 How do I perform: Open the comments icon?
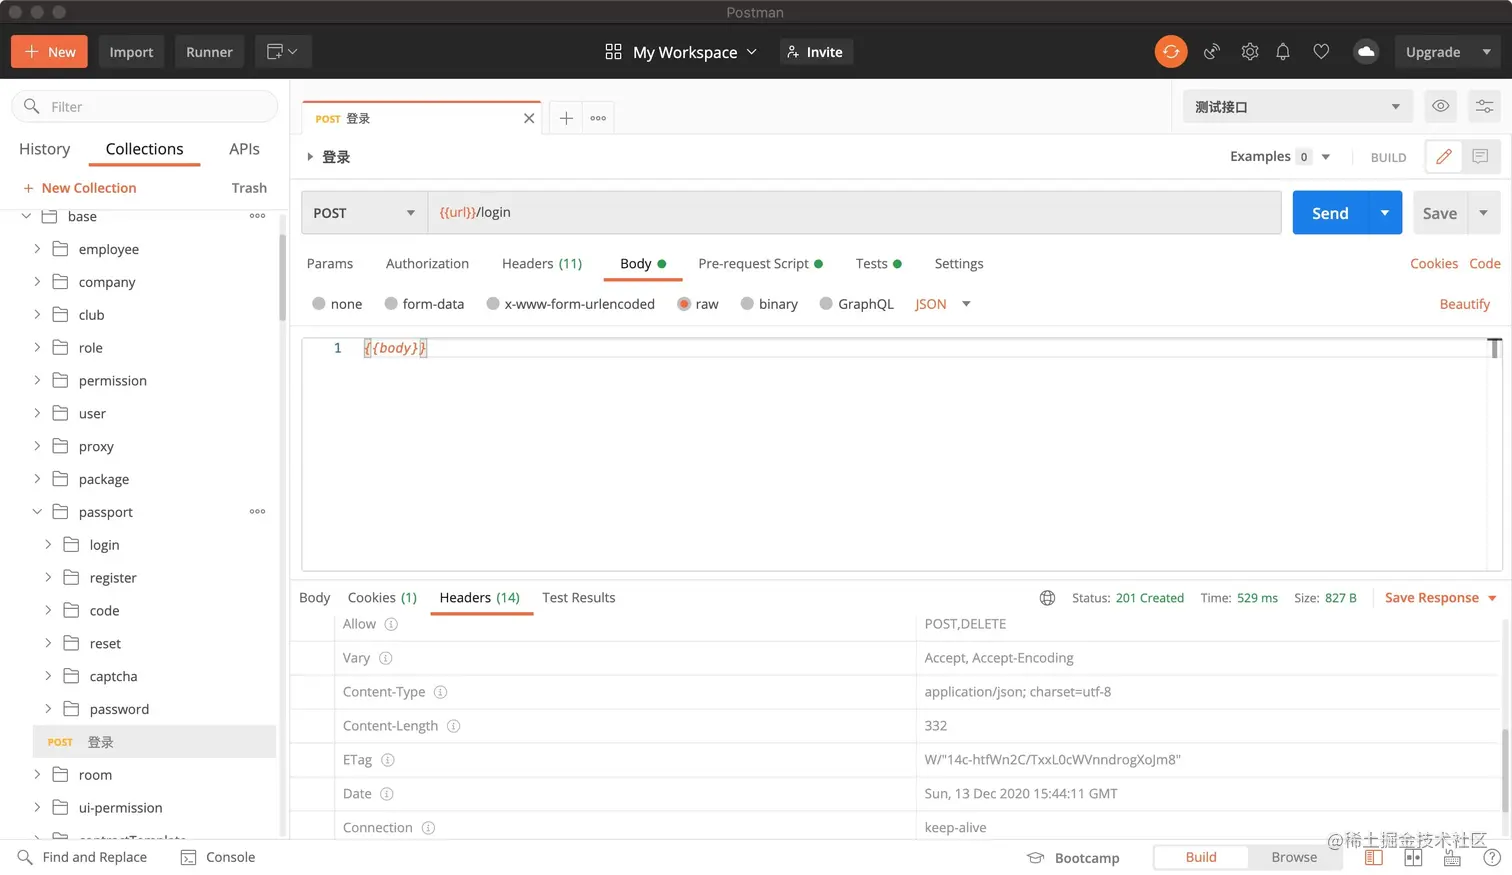point(1481,157)
